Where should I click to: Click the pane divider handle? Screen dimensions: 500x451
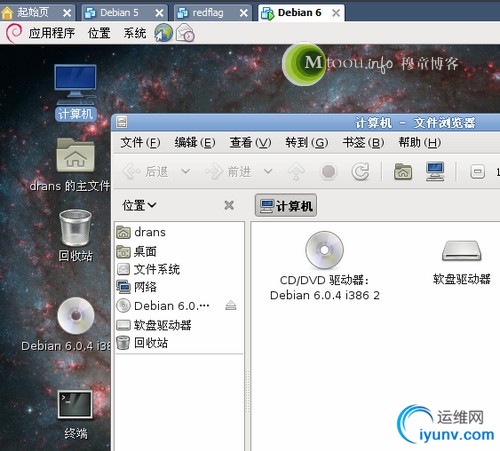point(248,392)
